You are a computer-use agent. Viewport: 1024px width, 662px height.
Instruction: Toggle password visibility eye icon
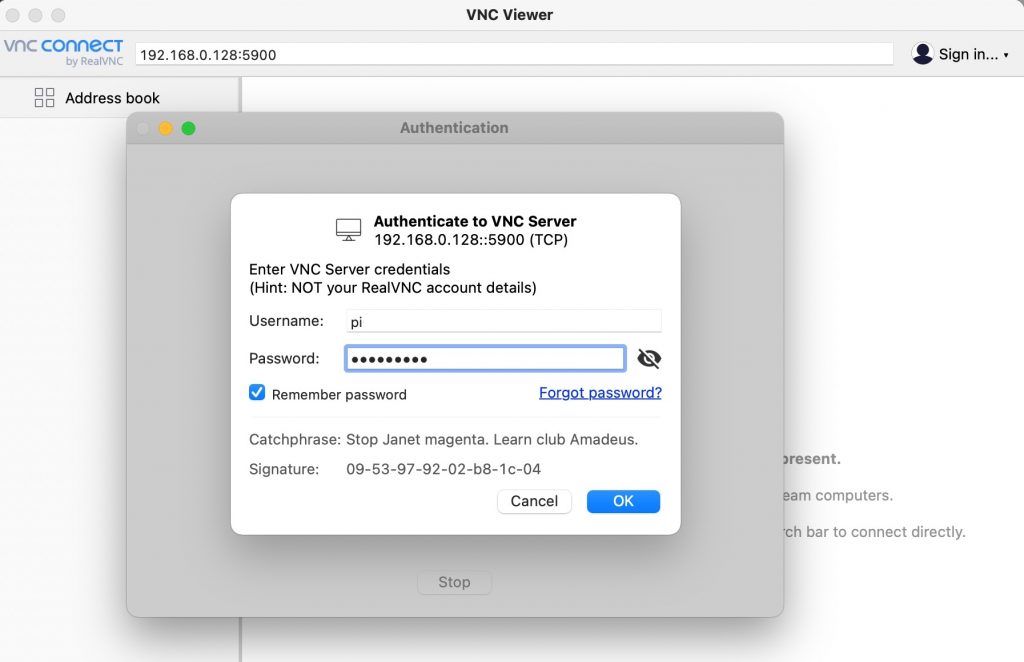click(648, 358)
